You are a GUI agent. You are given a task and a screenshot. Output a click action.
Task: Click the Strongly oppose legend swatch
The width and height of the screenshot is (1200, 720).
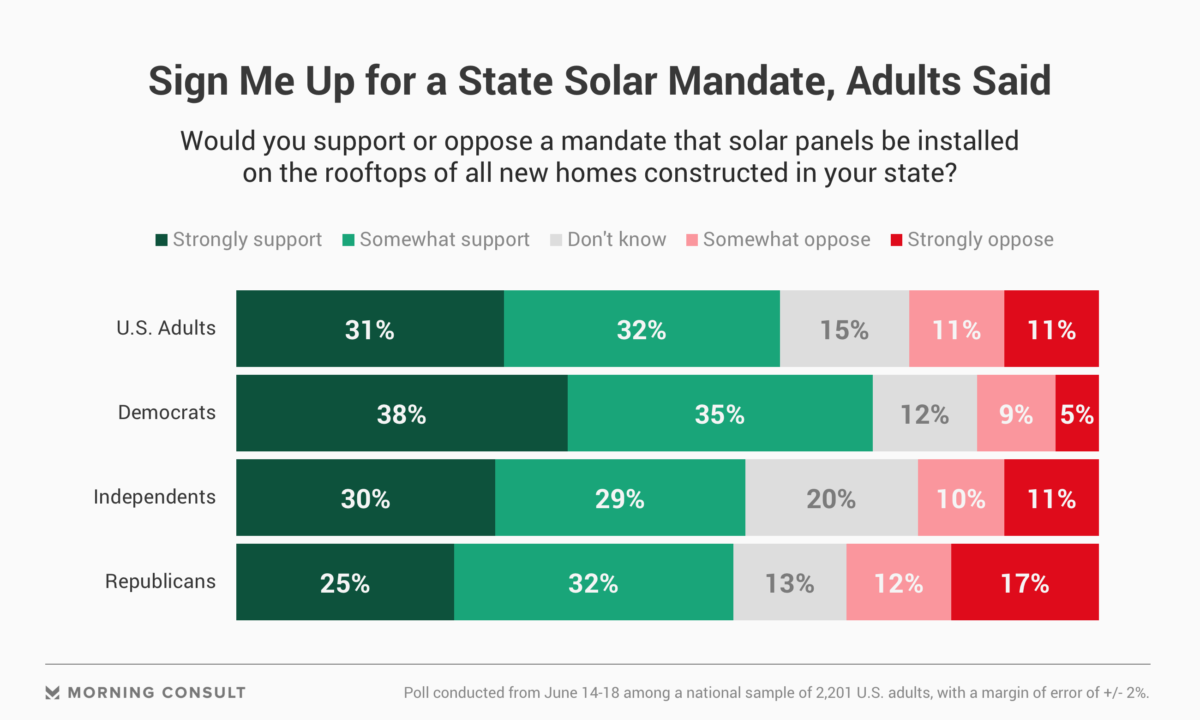coord(896,240)
